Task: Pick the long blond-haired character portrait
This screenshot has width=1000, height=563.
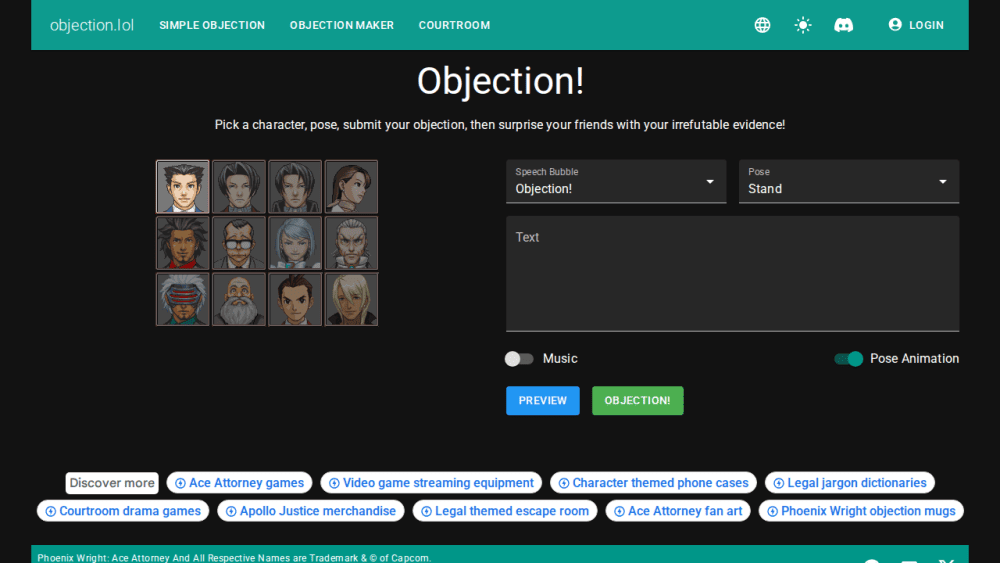Action: coord(351,299)
